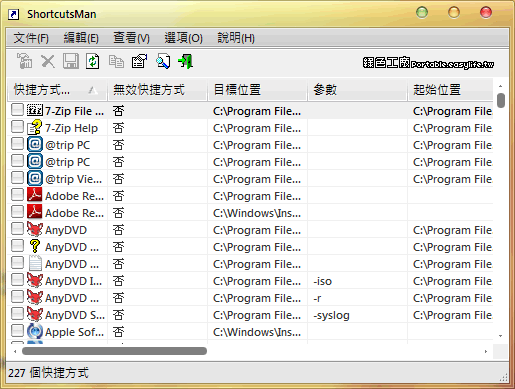The height and width of the screenshot is (389, 515).
Task: Click the 7-Zip Help row icon
Action: coord(35,127)
